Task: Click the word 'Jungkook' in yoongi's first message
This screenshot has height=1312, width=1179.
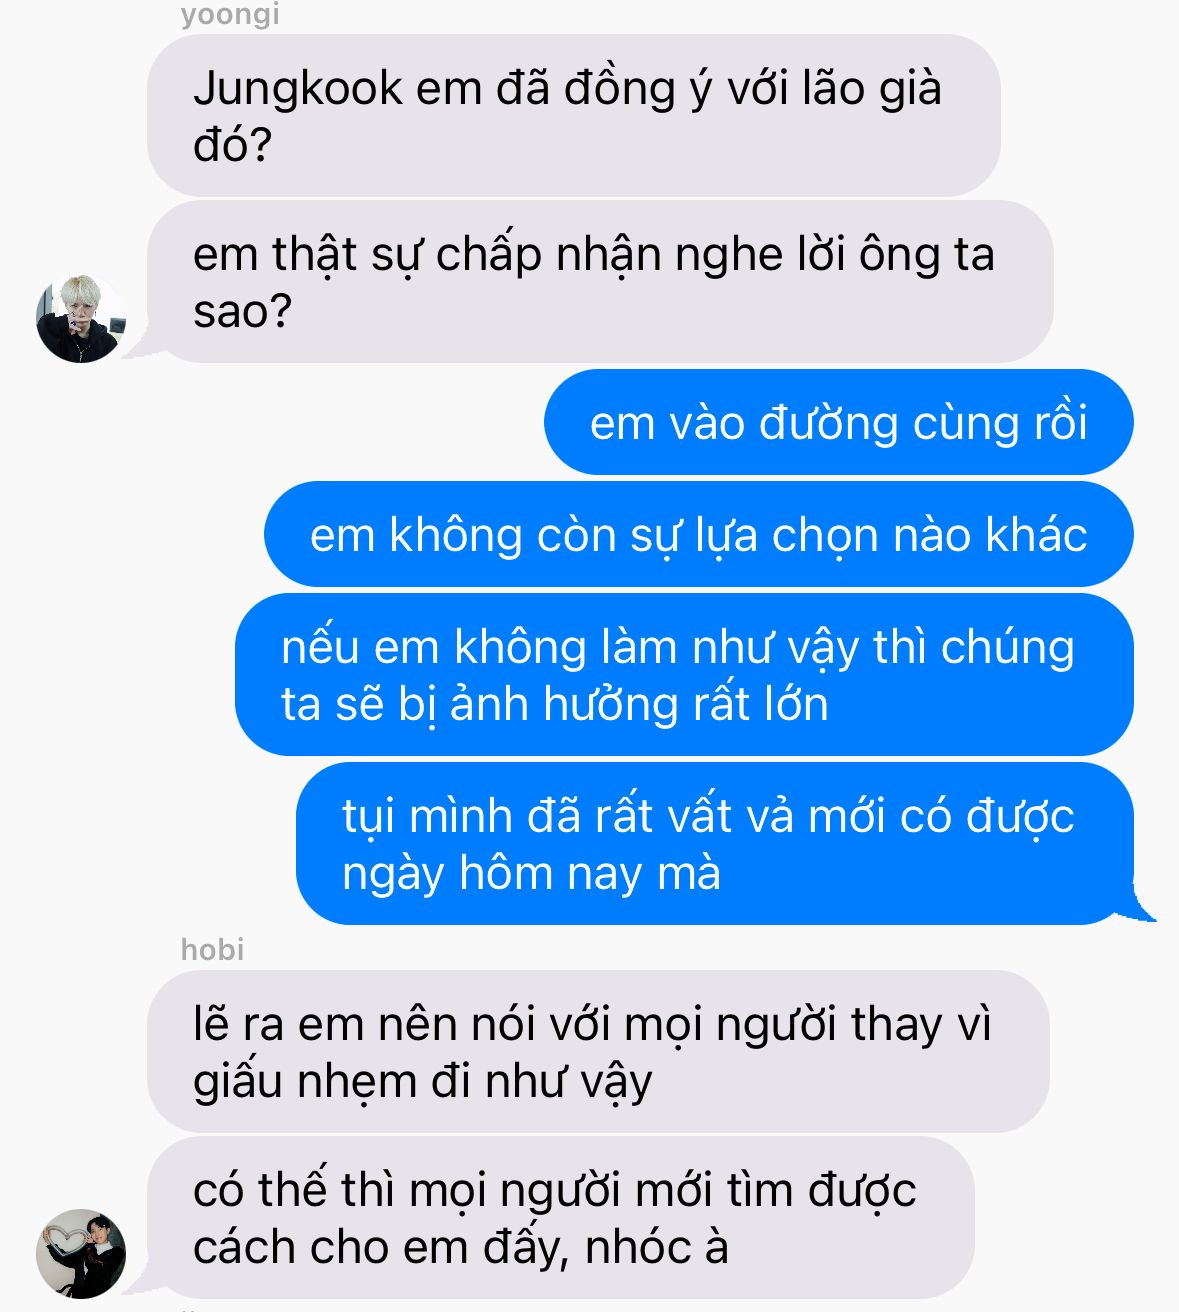Action: click(297, 89)
